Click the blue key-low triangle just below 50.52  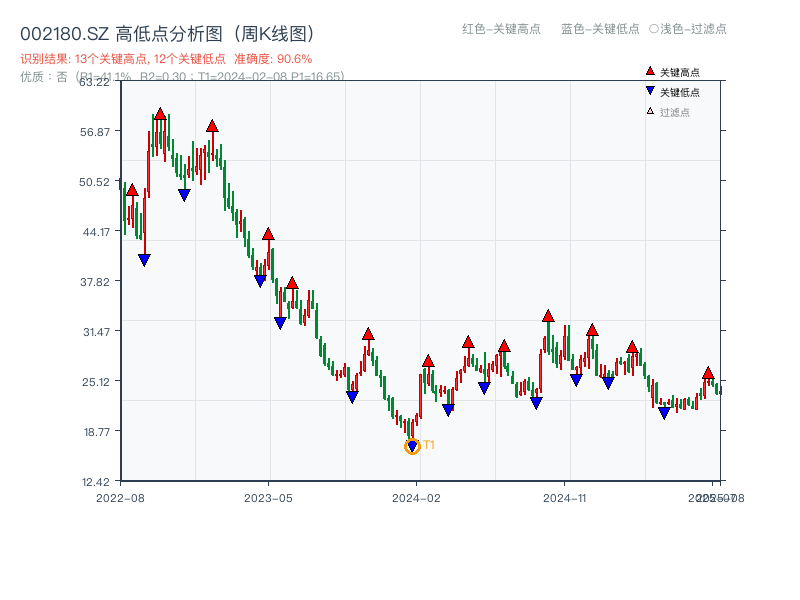tap(184, 195)
